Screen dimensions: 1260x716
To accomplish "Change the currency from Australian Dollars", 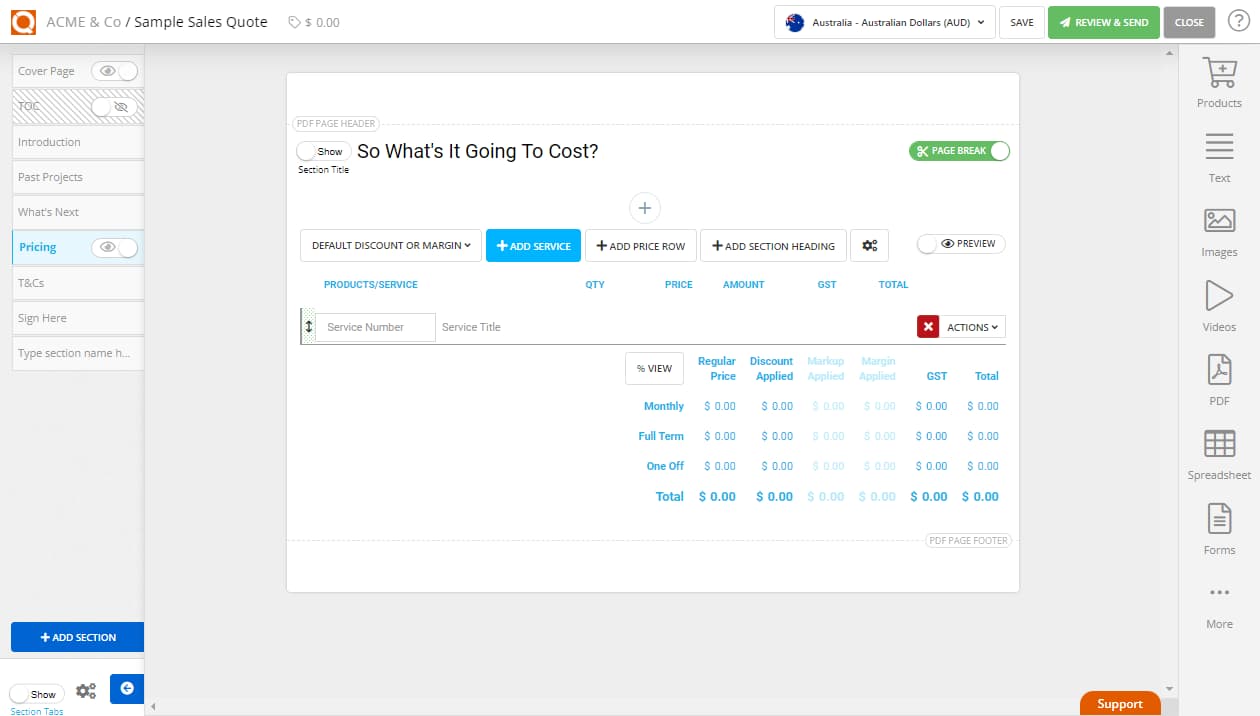I will click(x=883, y=21).
